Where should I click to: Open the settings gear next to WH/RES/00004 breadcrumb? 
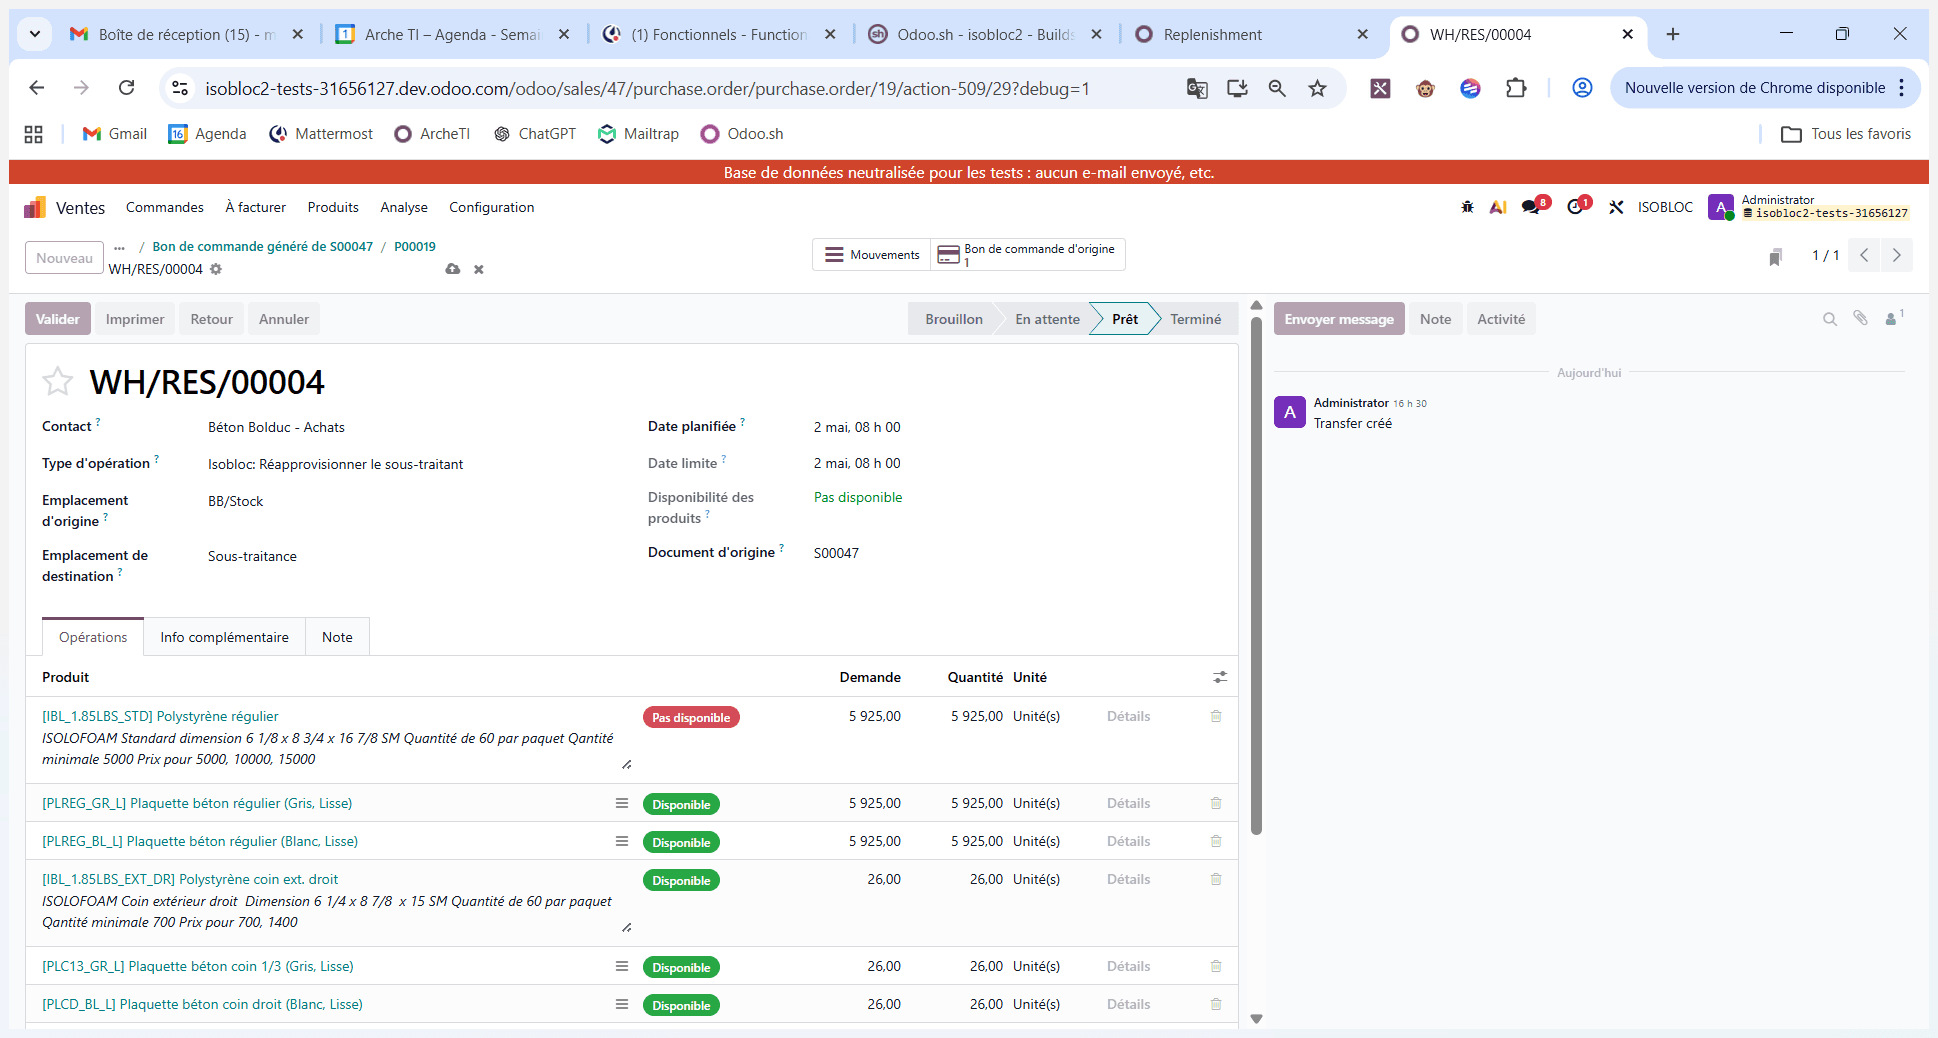(x=216, y=269)
